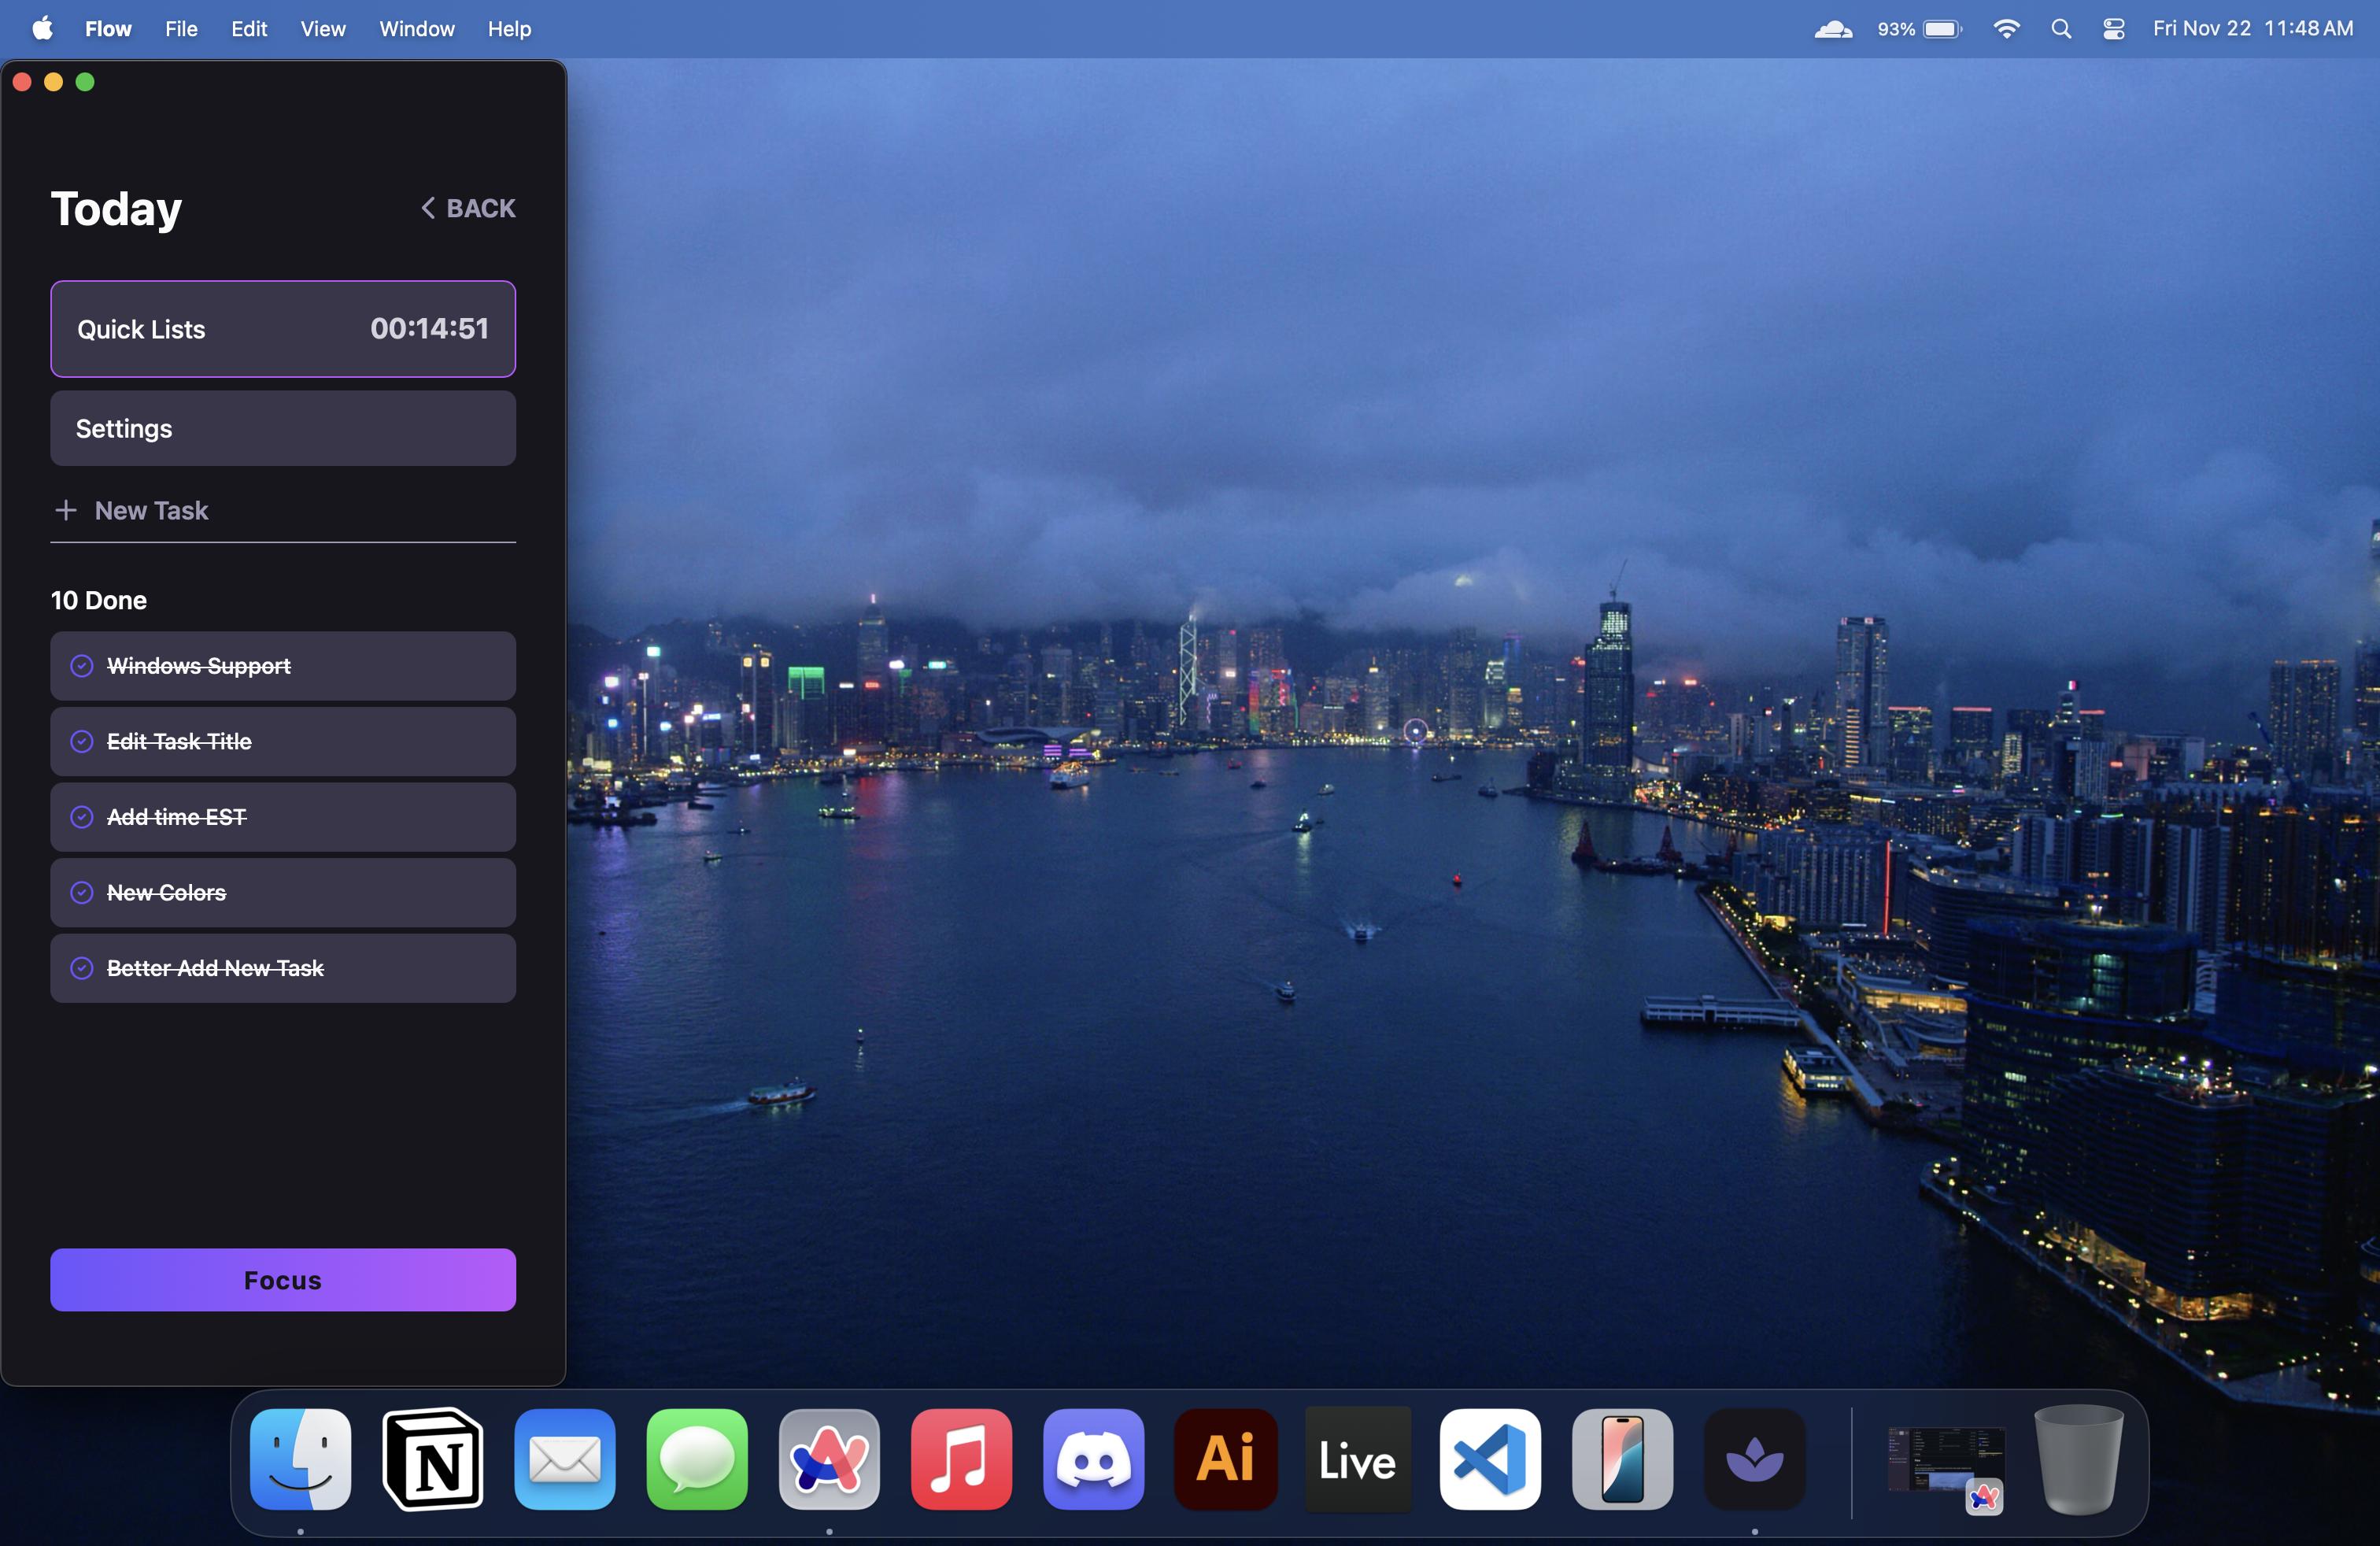The width and height of the screenshot is (2380, 1546).
Task: Open the View menu
Action: 323,29
